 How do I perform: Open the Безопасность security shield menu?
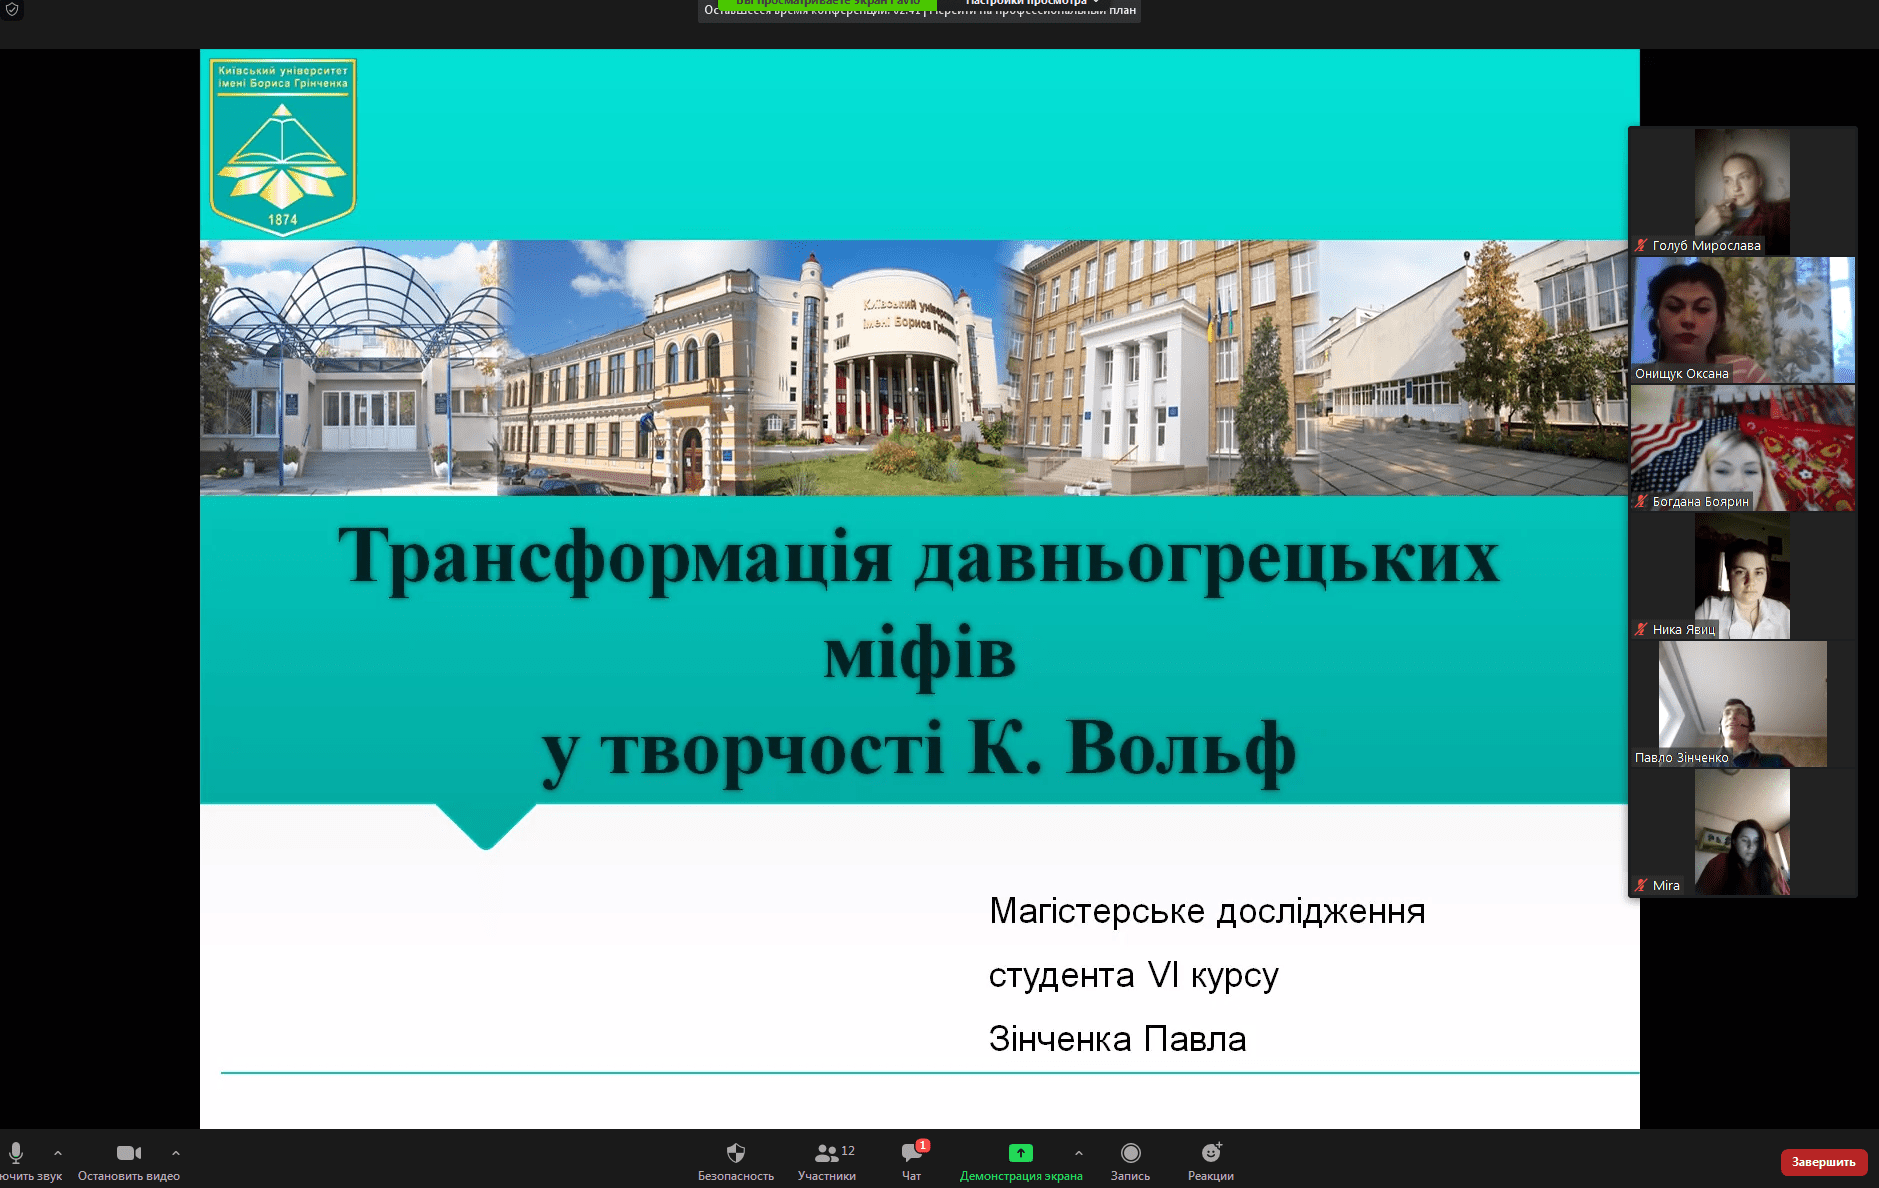(x=735, y=1161)
